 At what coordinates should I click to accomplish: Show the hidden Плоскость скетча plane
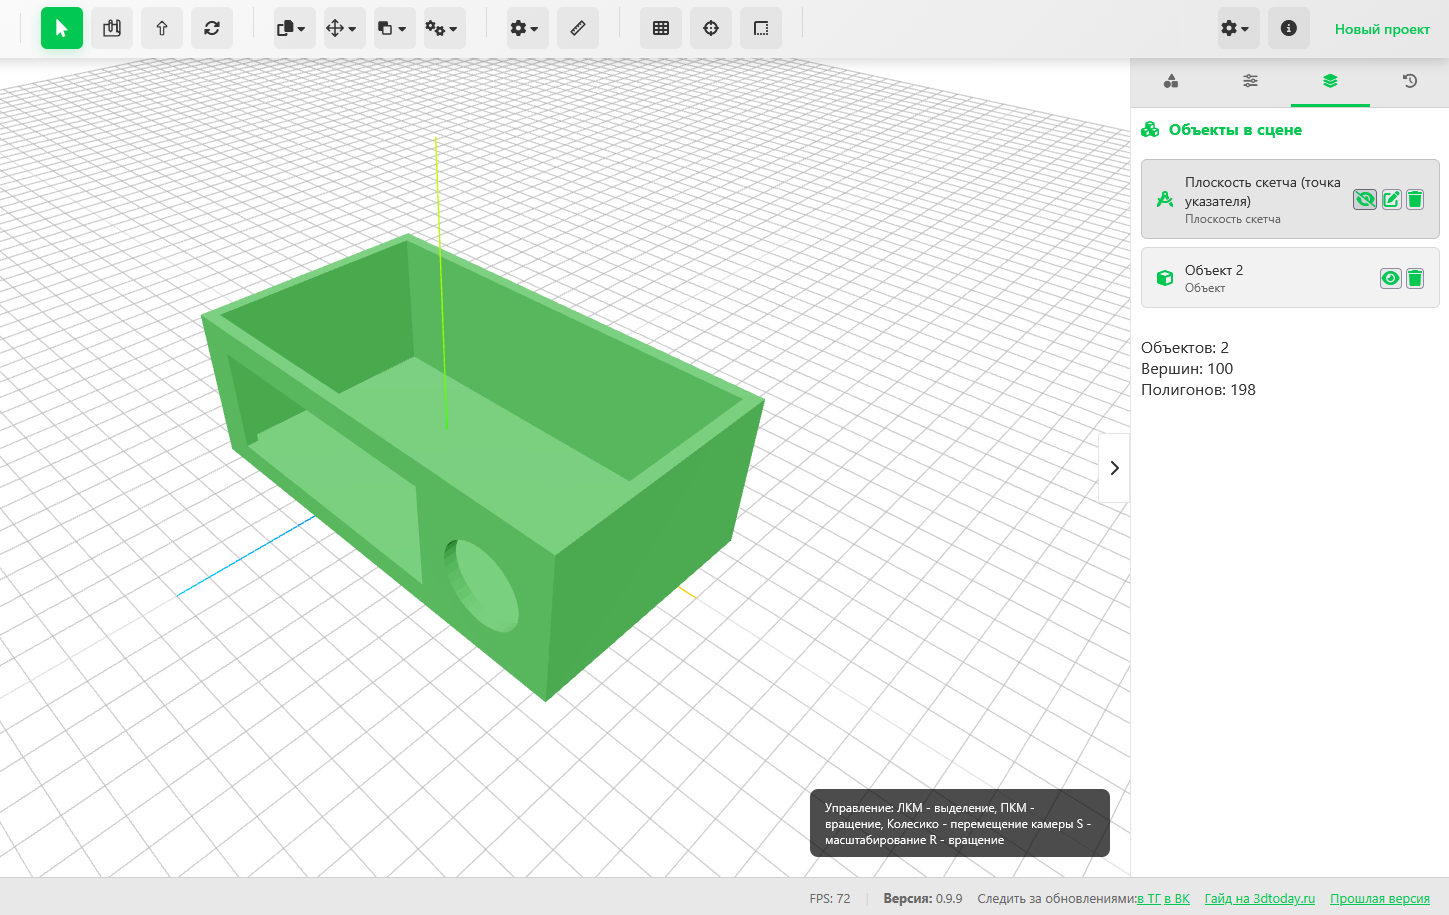1365,199
